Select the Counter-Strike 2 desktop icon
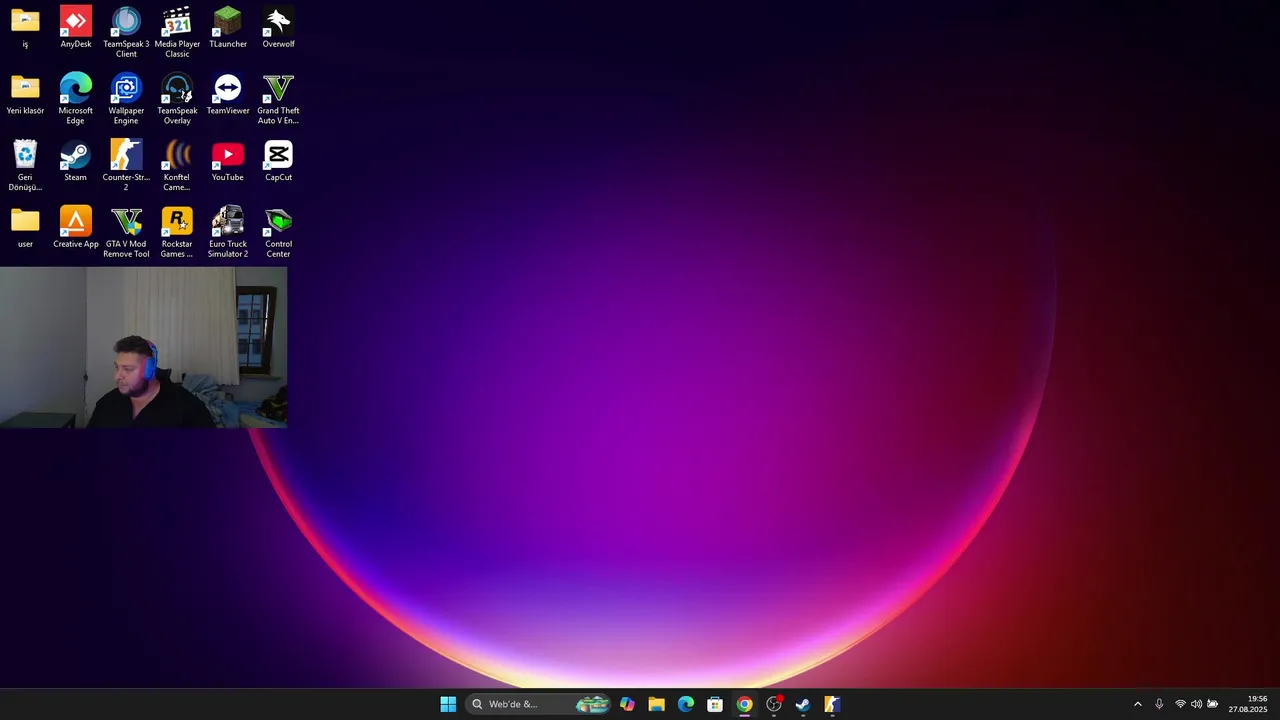 pos(126,166)
